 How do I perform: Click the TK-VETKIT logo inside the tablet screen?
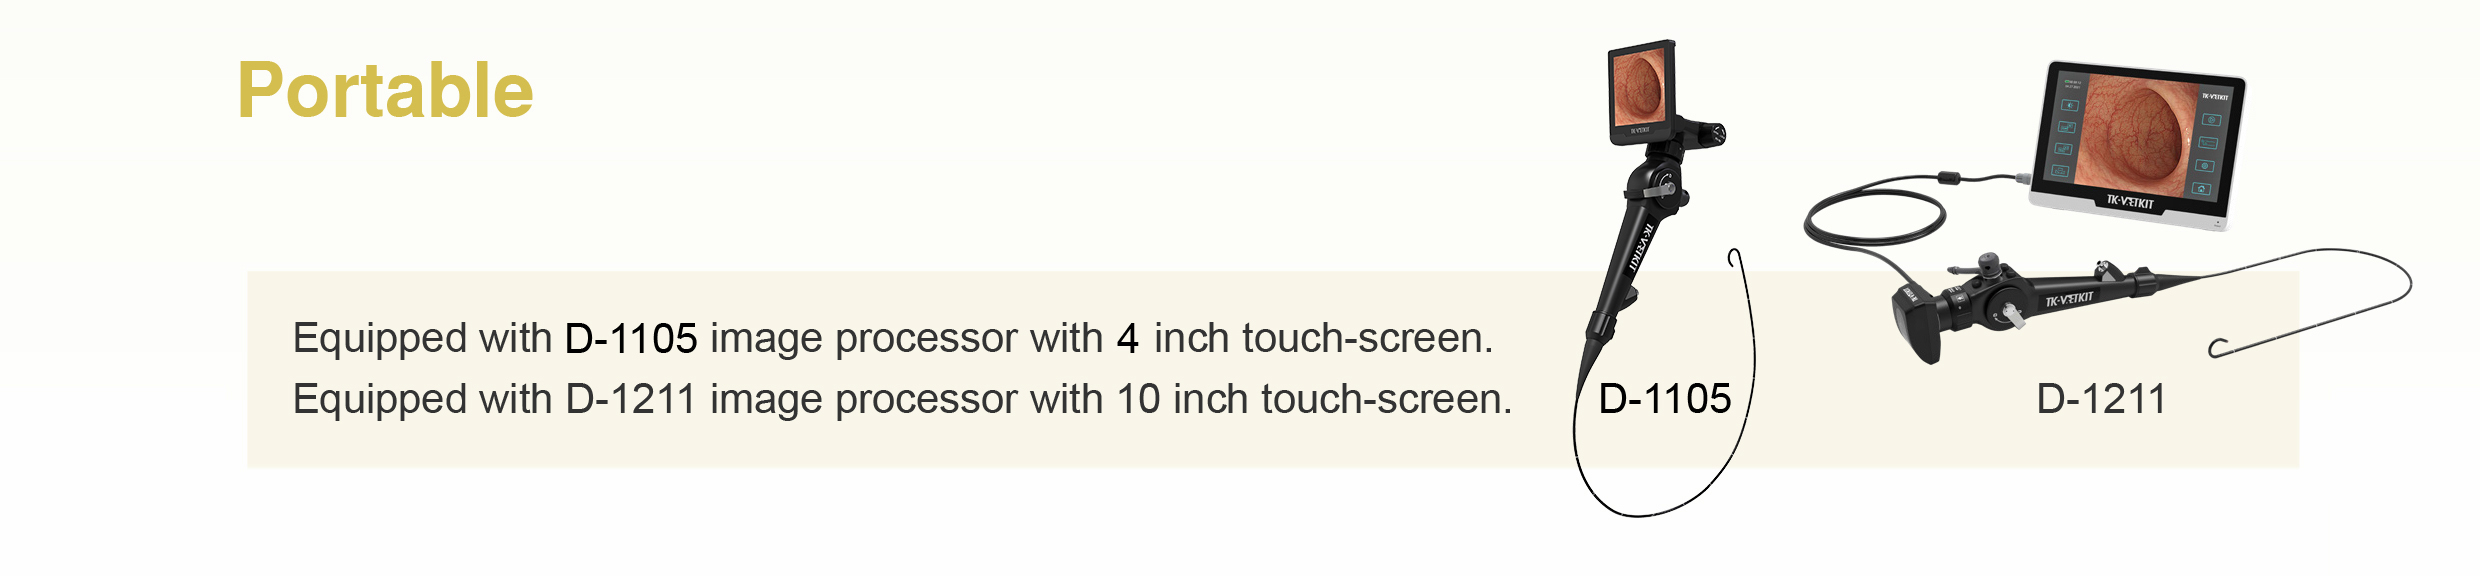coord(2215,97)
